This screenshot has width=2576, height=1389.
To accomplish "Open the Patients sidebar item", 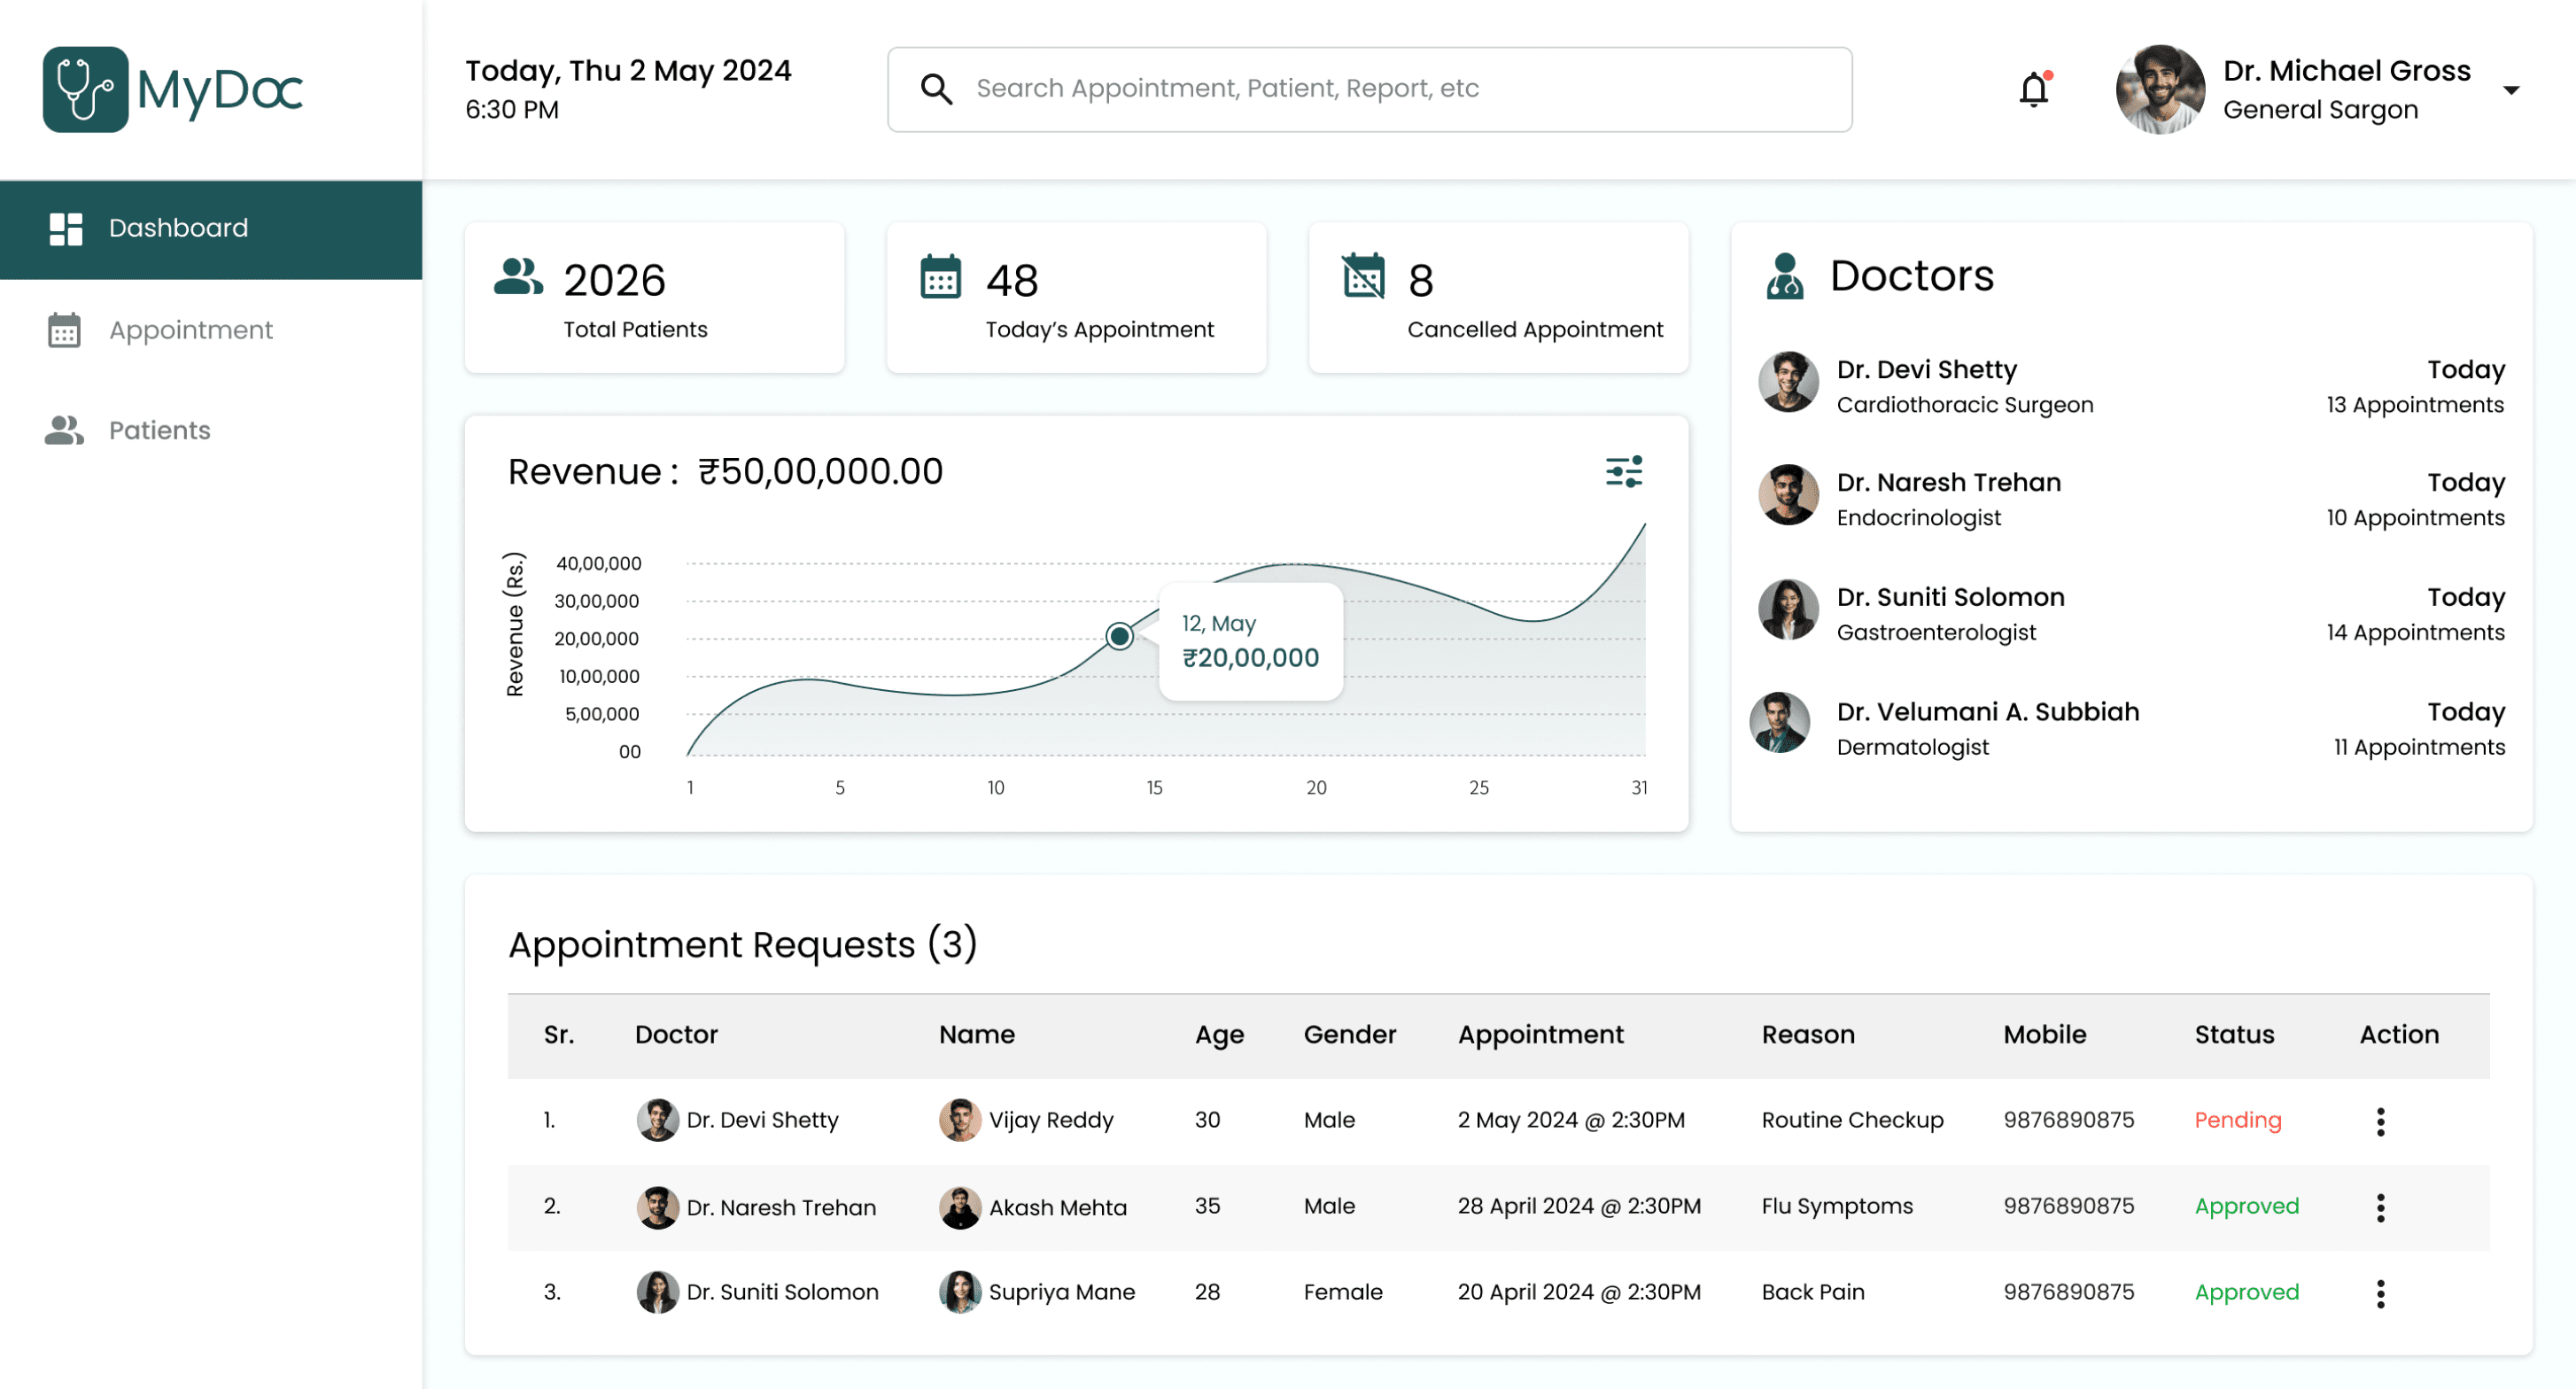I will pyautogui.click(x=159, y=430).
